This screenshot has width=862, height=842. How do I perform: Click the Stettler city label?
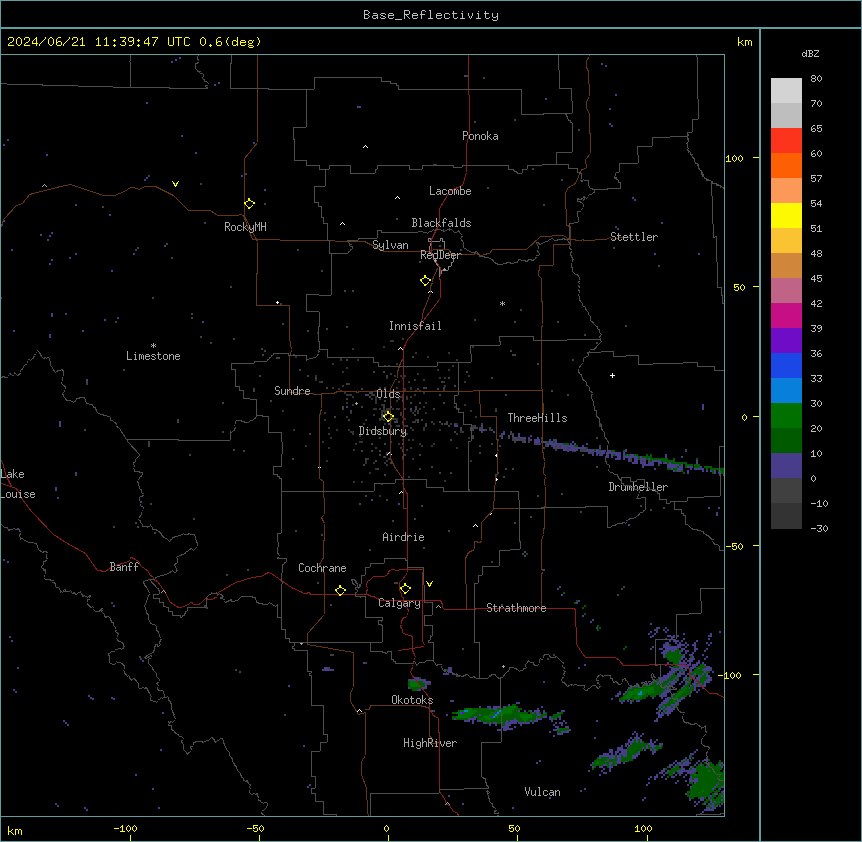pos(634,237)
